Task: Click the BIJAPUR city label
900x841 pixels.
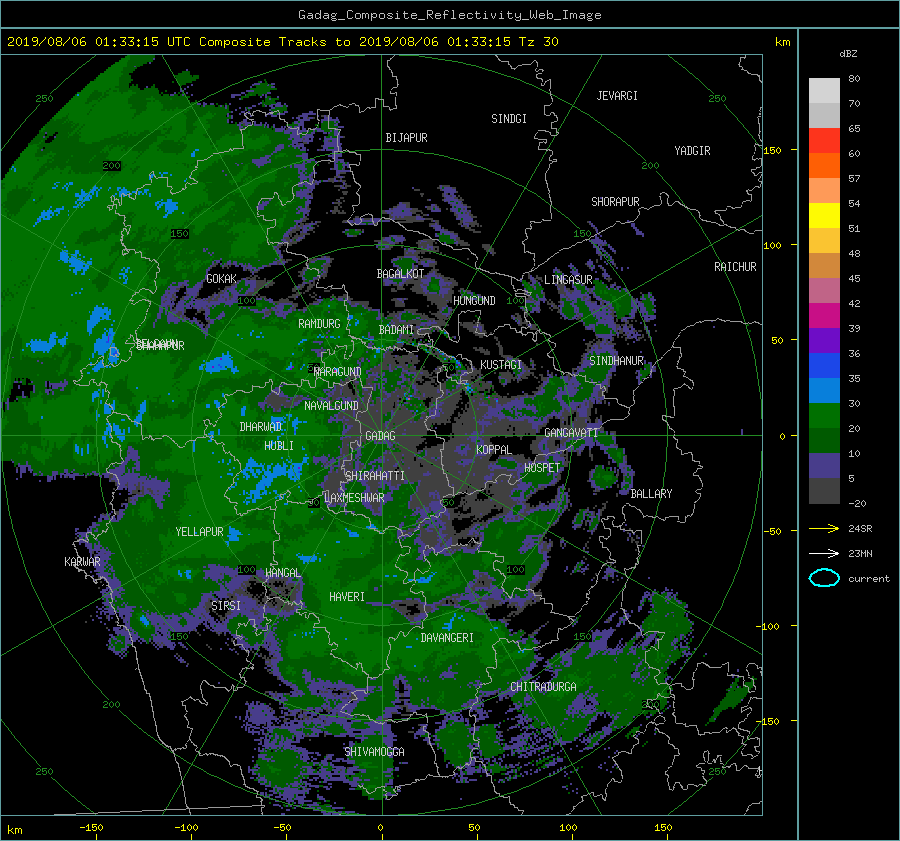Action: [406, 138]
